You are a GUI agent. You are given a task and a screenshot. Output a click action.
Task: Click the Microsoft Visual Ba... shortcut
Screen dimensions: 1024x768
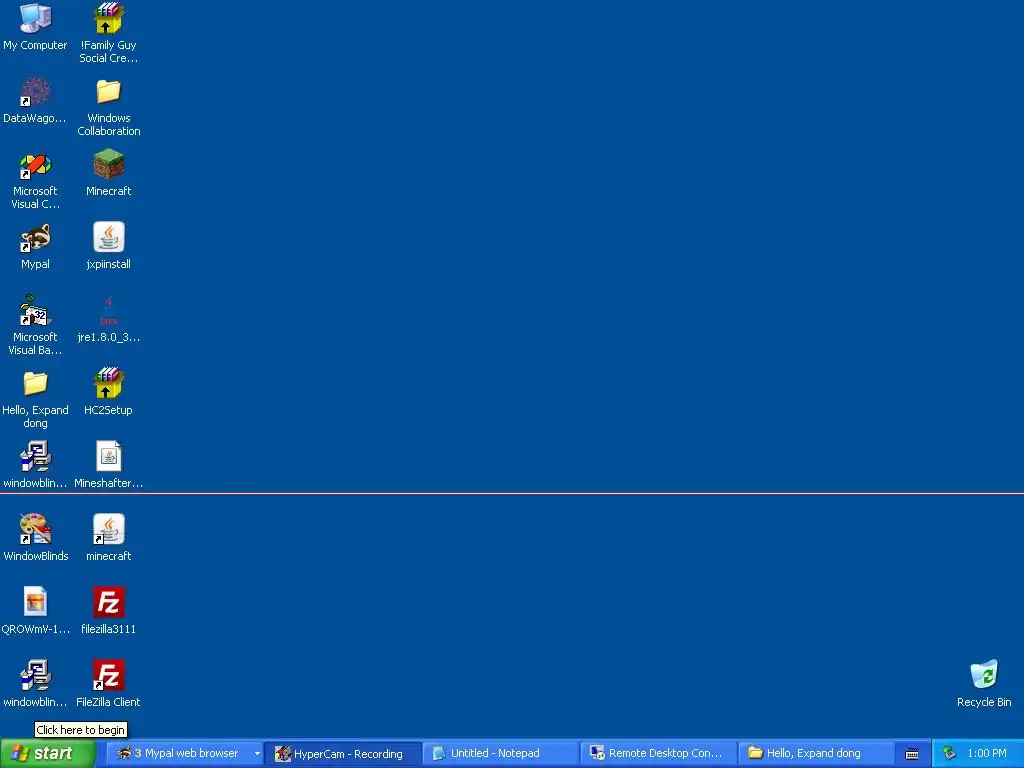pyautogui.click(x=35, y=311)
